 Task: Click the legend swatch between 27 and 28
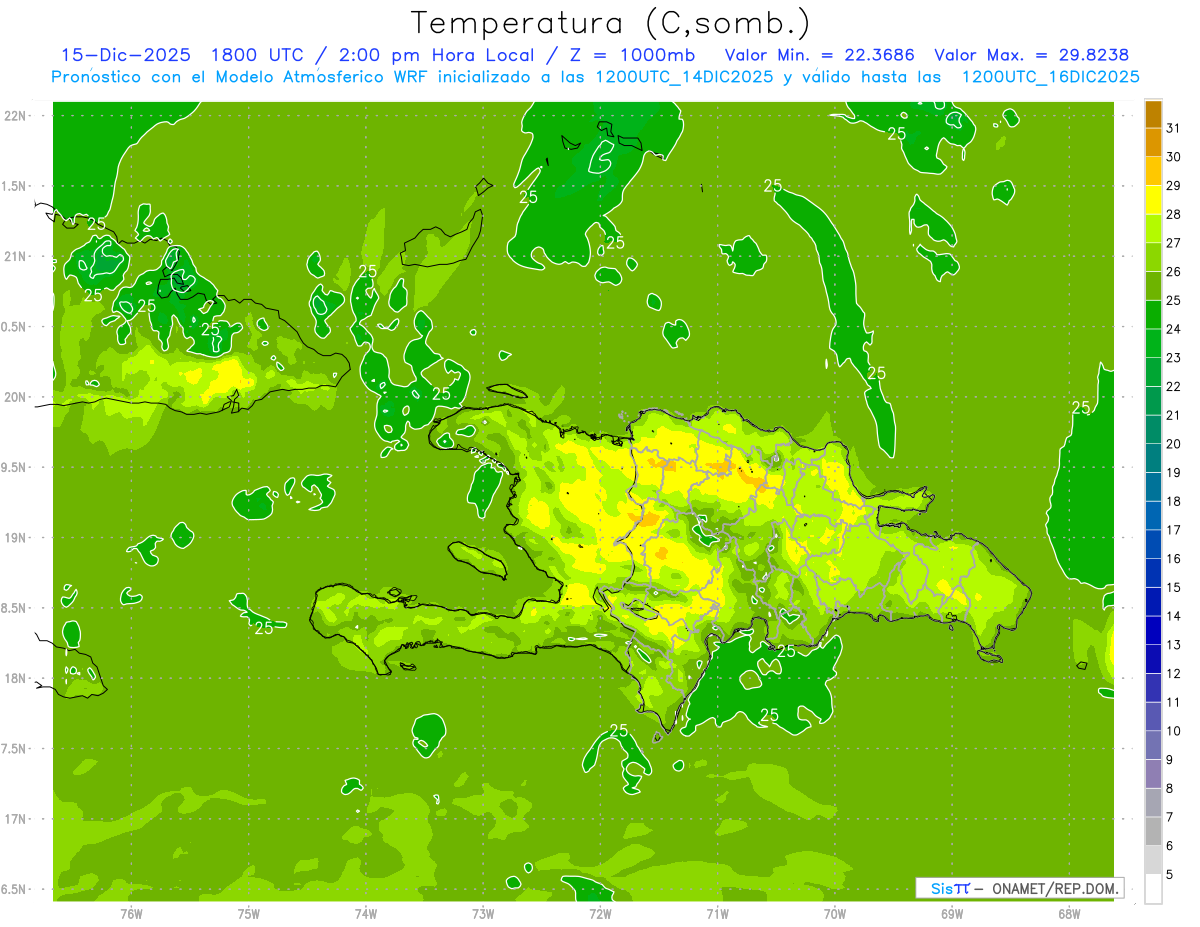pyautogui.click(x=1153, y=228)
